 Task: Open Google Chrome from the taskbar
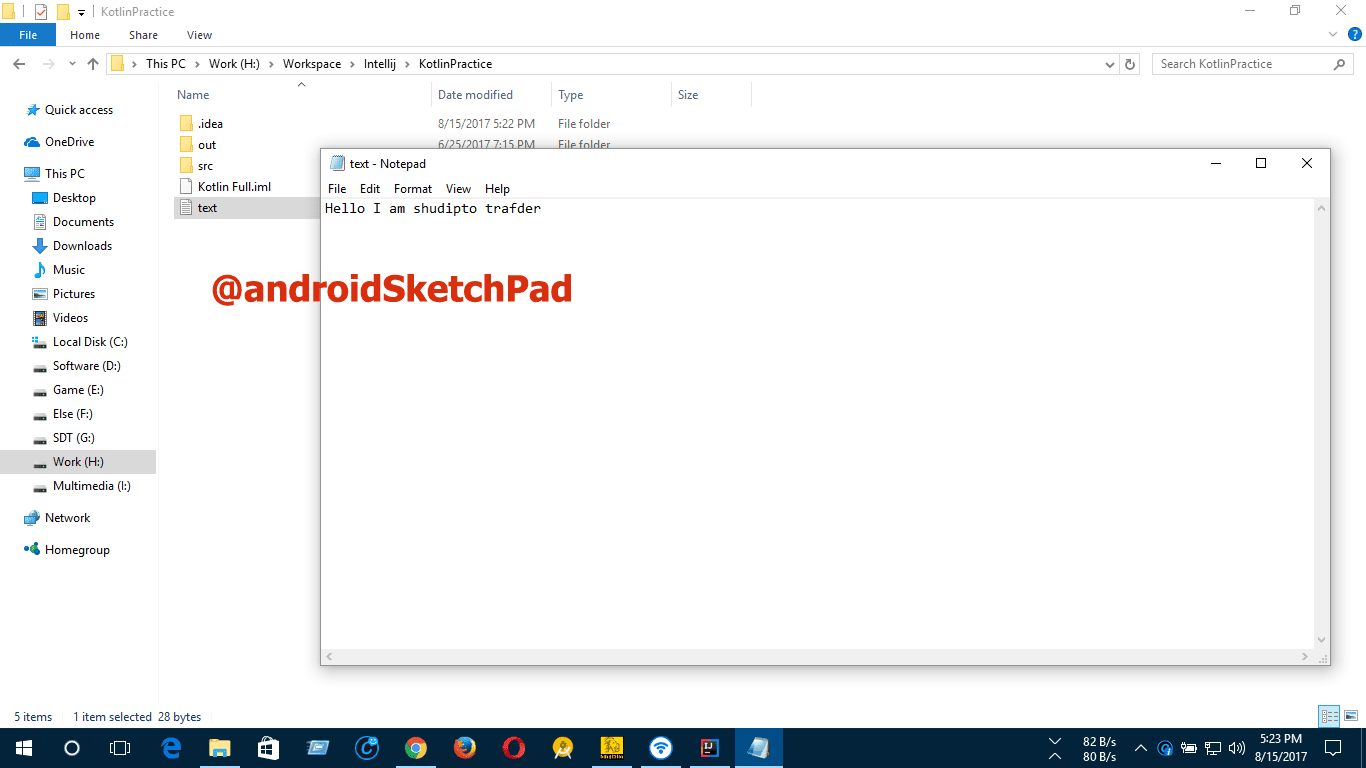tap(416, 747)
